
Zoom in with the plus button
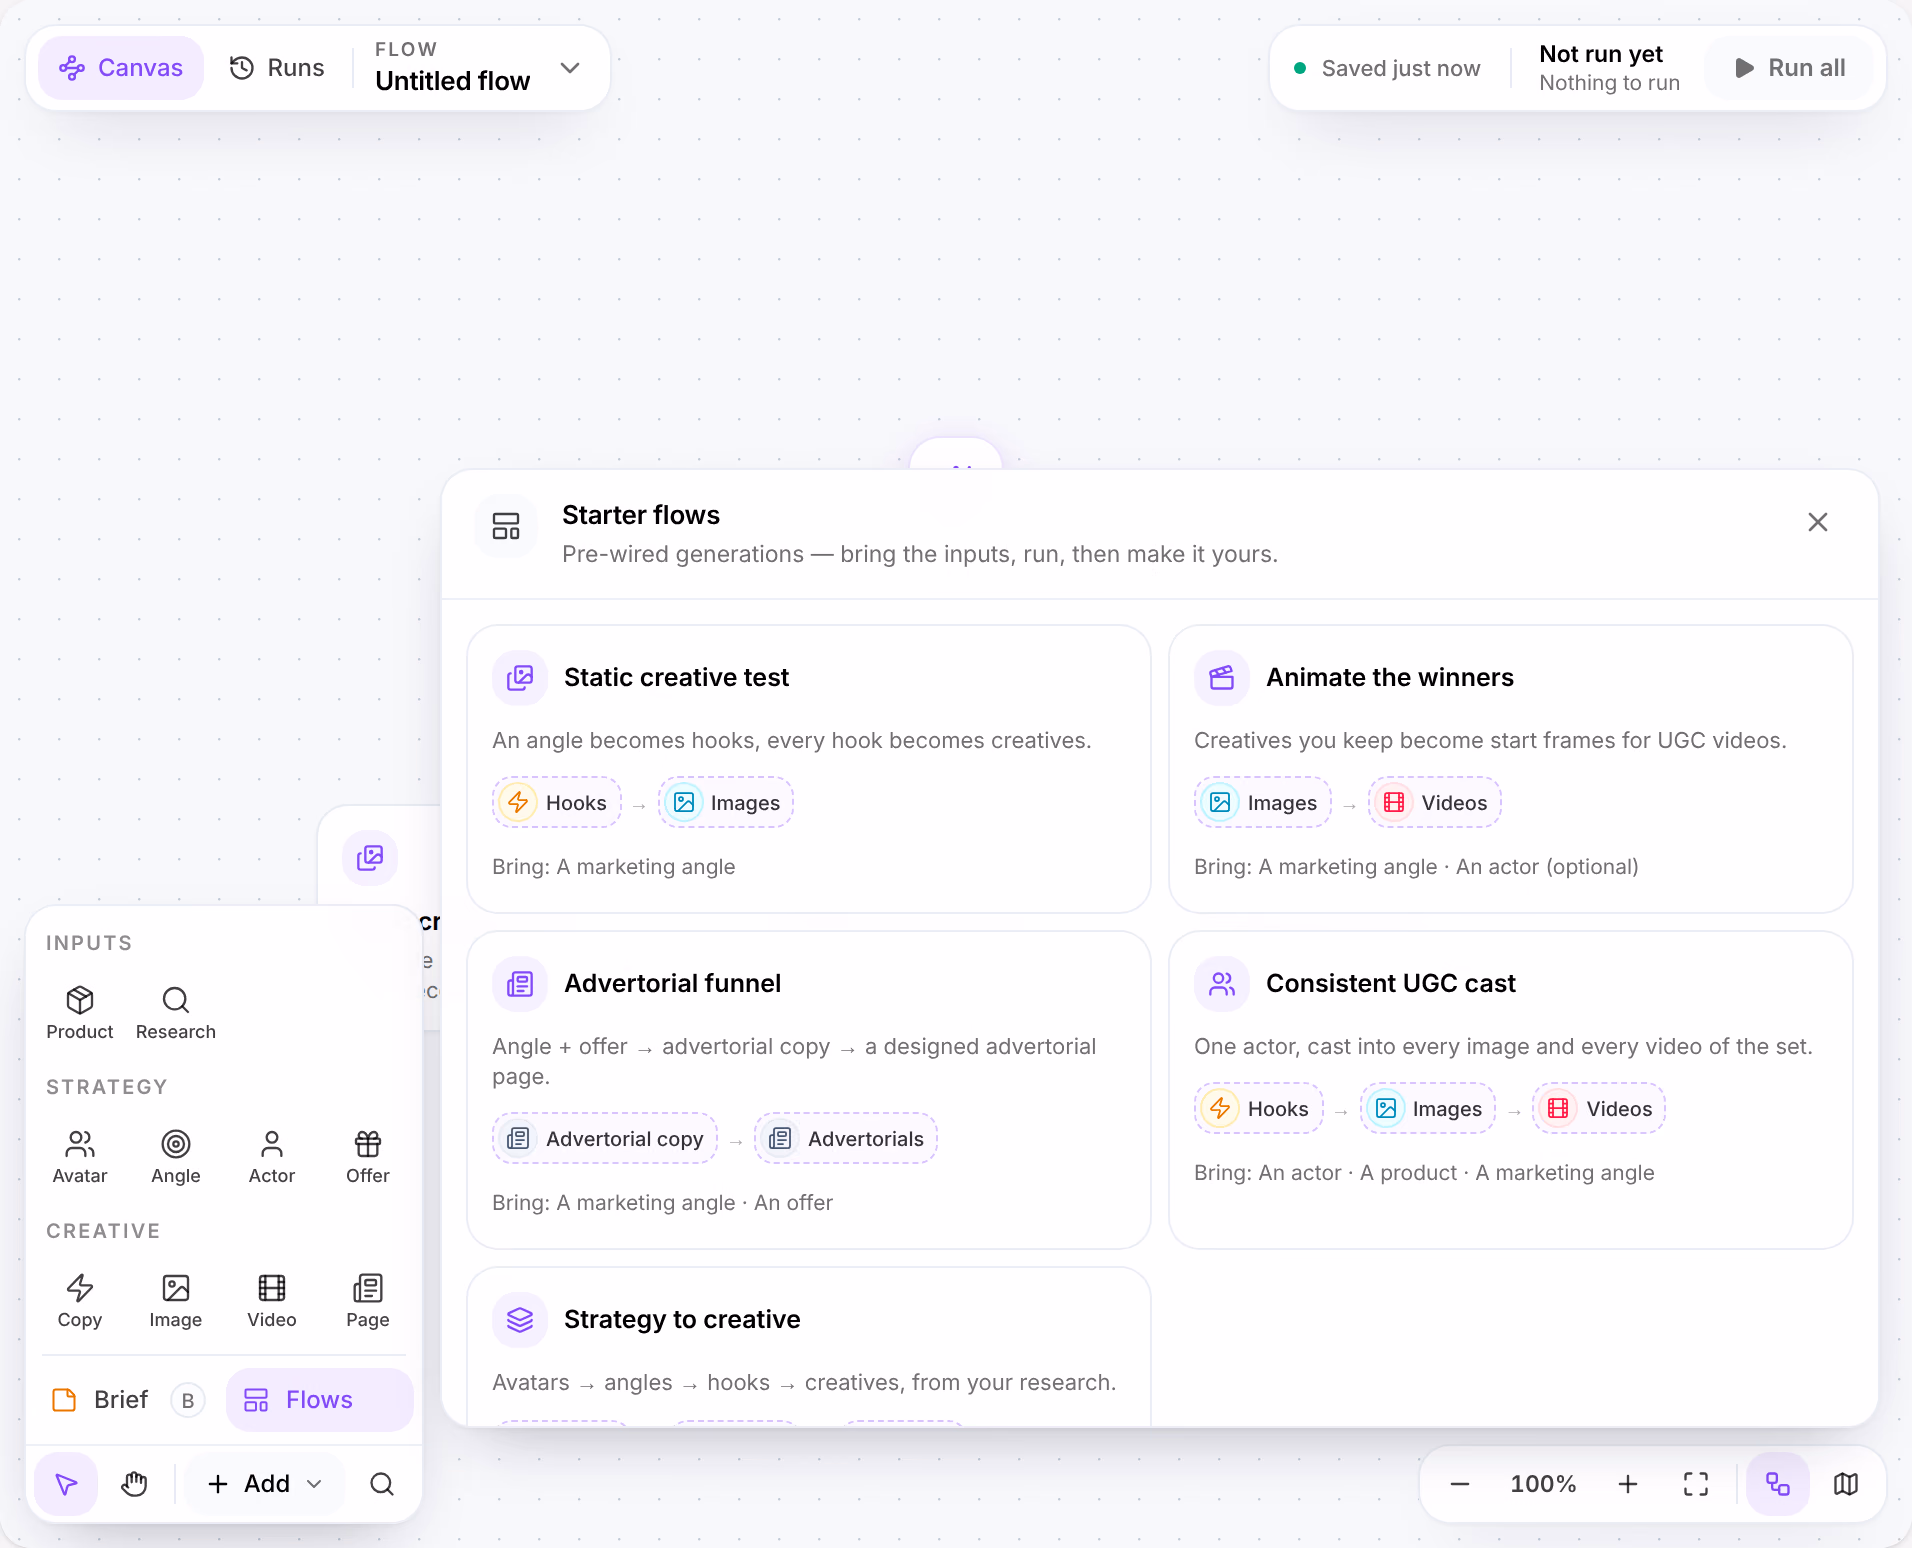[1628, 1484]
